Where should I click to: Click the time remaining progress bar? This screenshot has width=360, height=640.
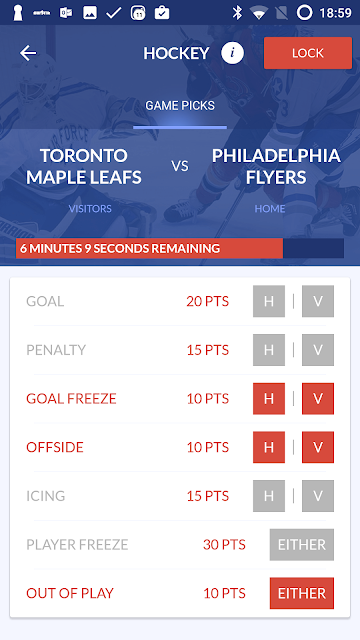point(180,248)
